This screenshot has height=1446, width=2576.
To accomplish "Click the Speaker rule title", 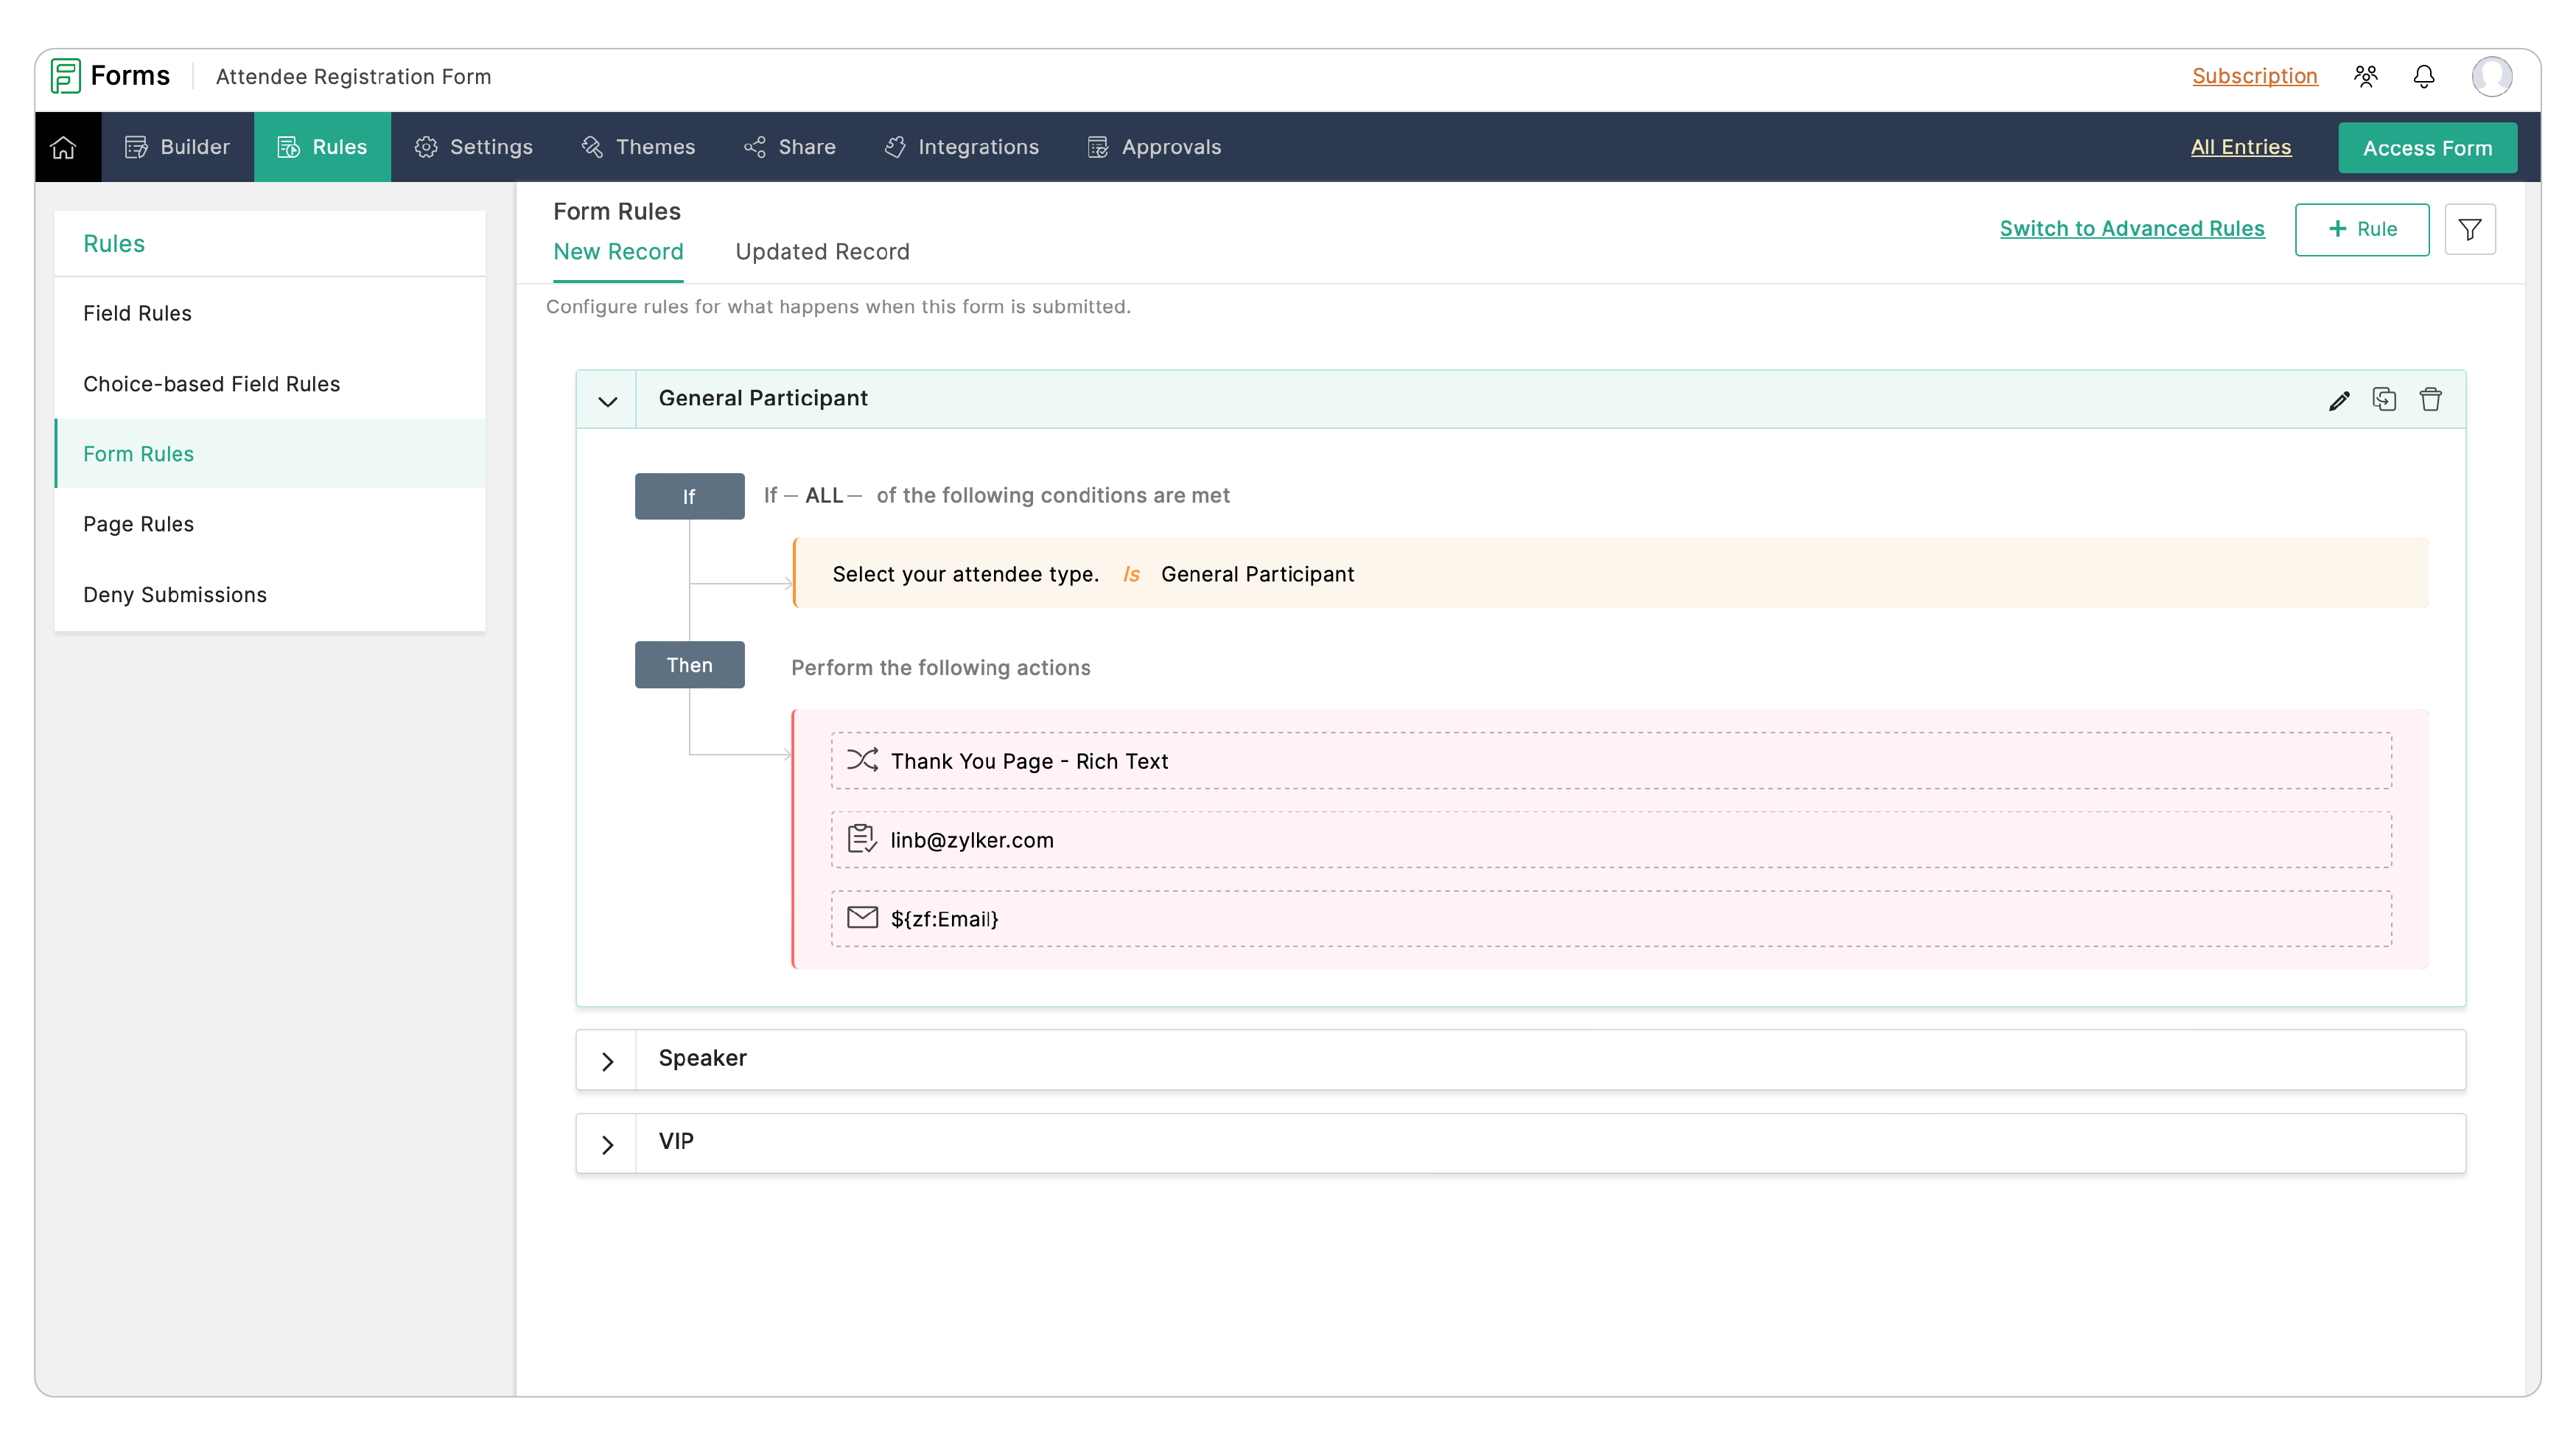I will point(702,1058).
